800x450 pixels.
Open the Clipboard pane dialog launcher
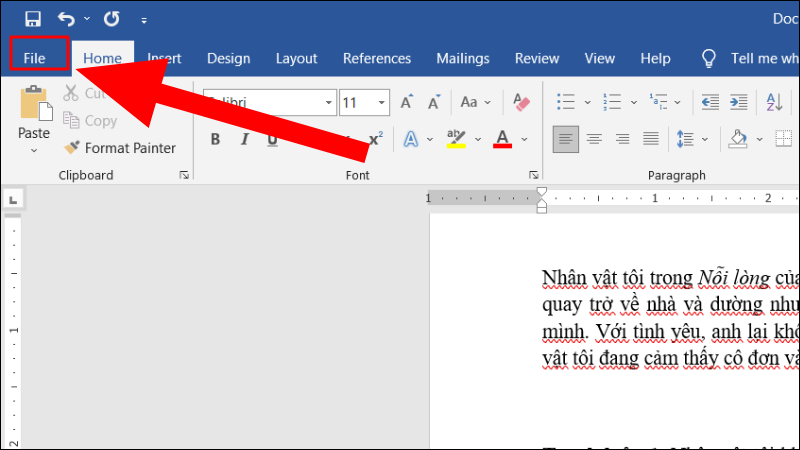[184, 176]
